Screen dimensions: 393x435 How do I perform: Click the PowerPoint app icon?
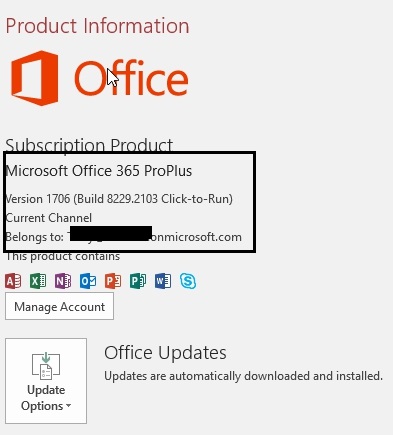point(113,281)
